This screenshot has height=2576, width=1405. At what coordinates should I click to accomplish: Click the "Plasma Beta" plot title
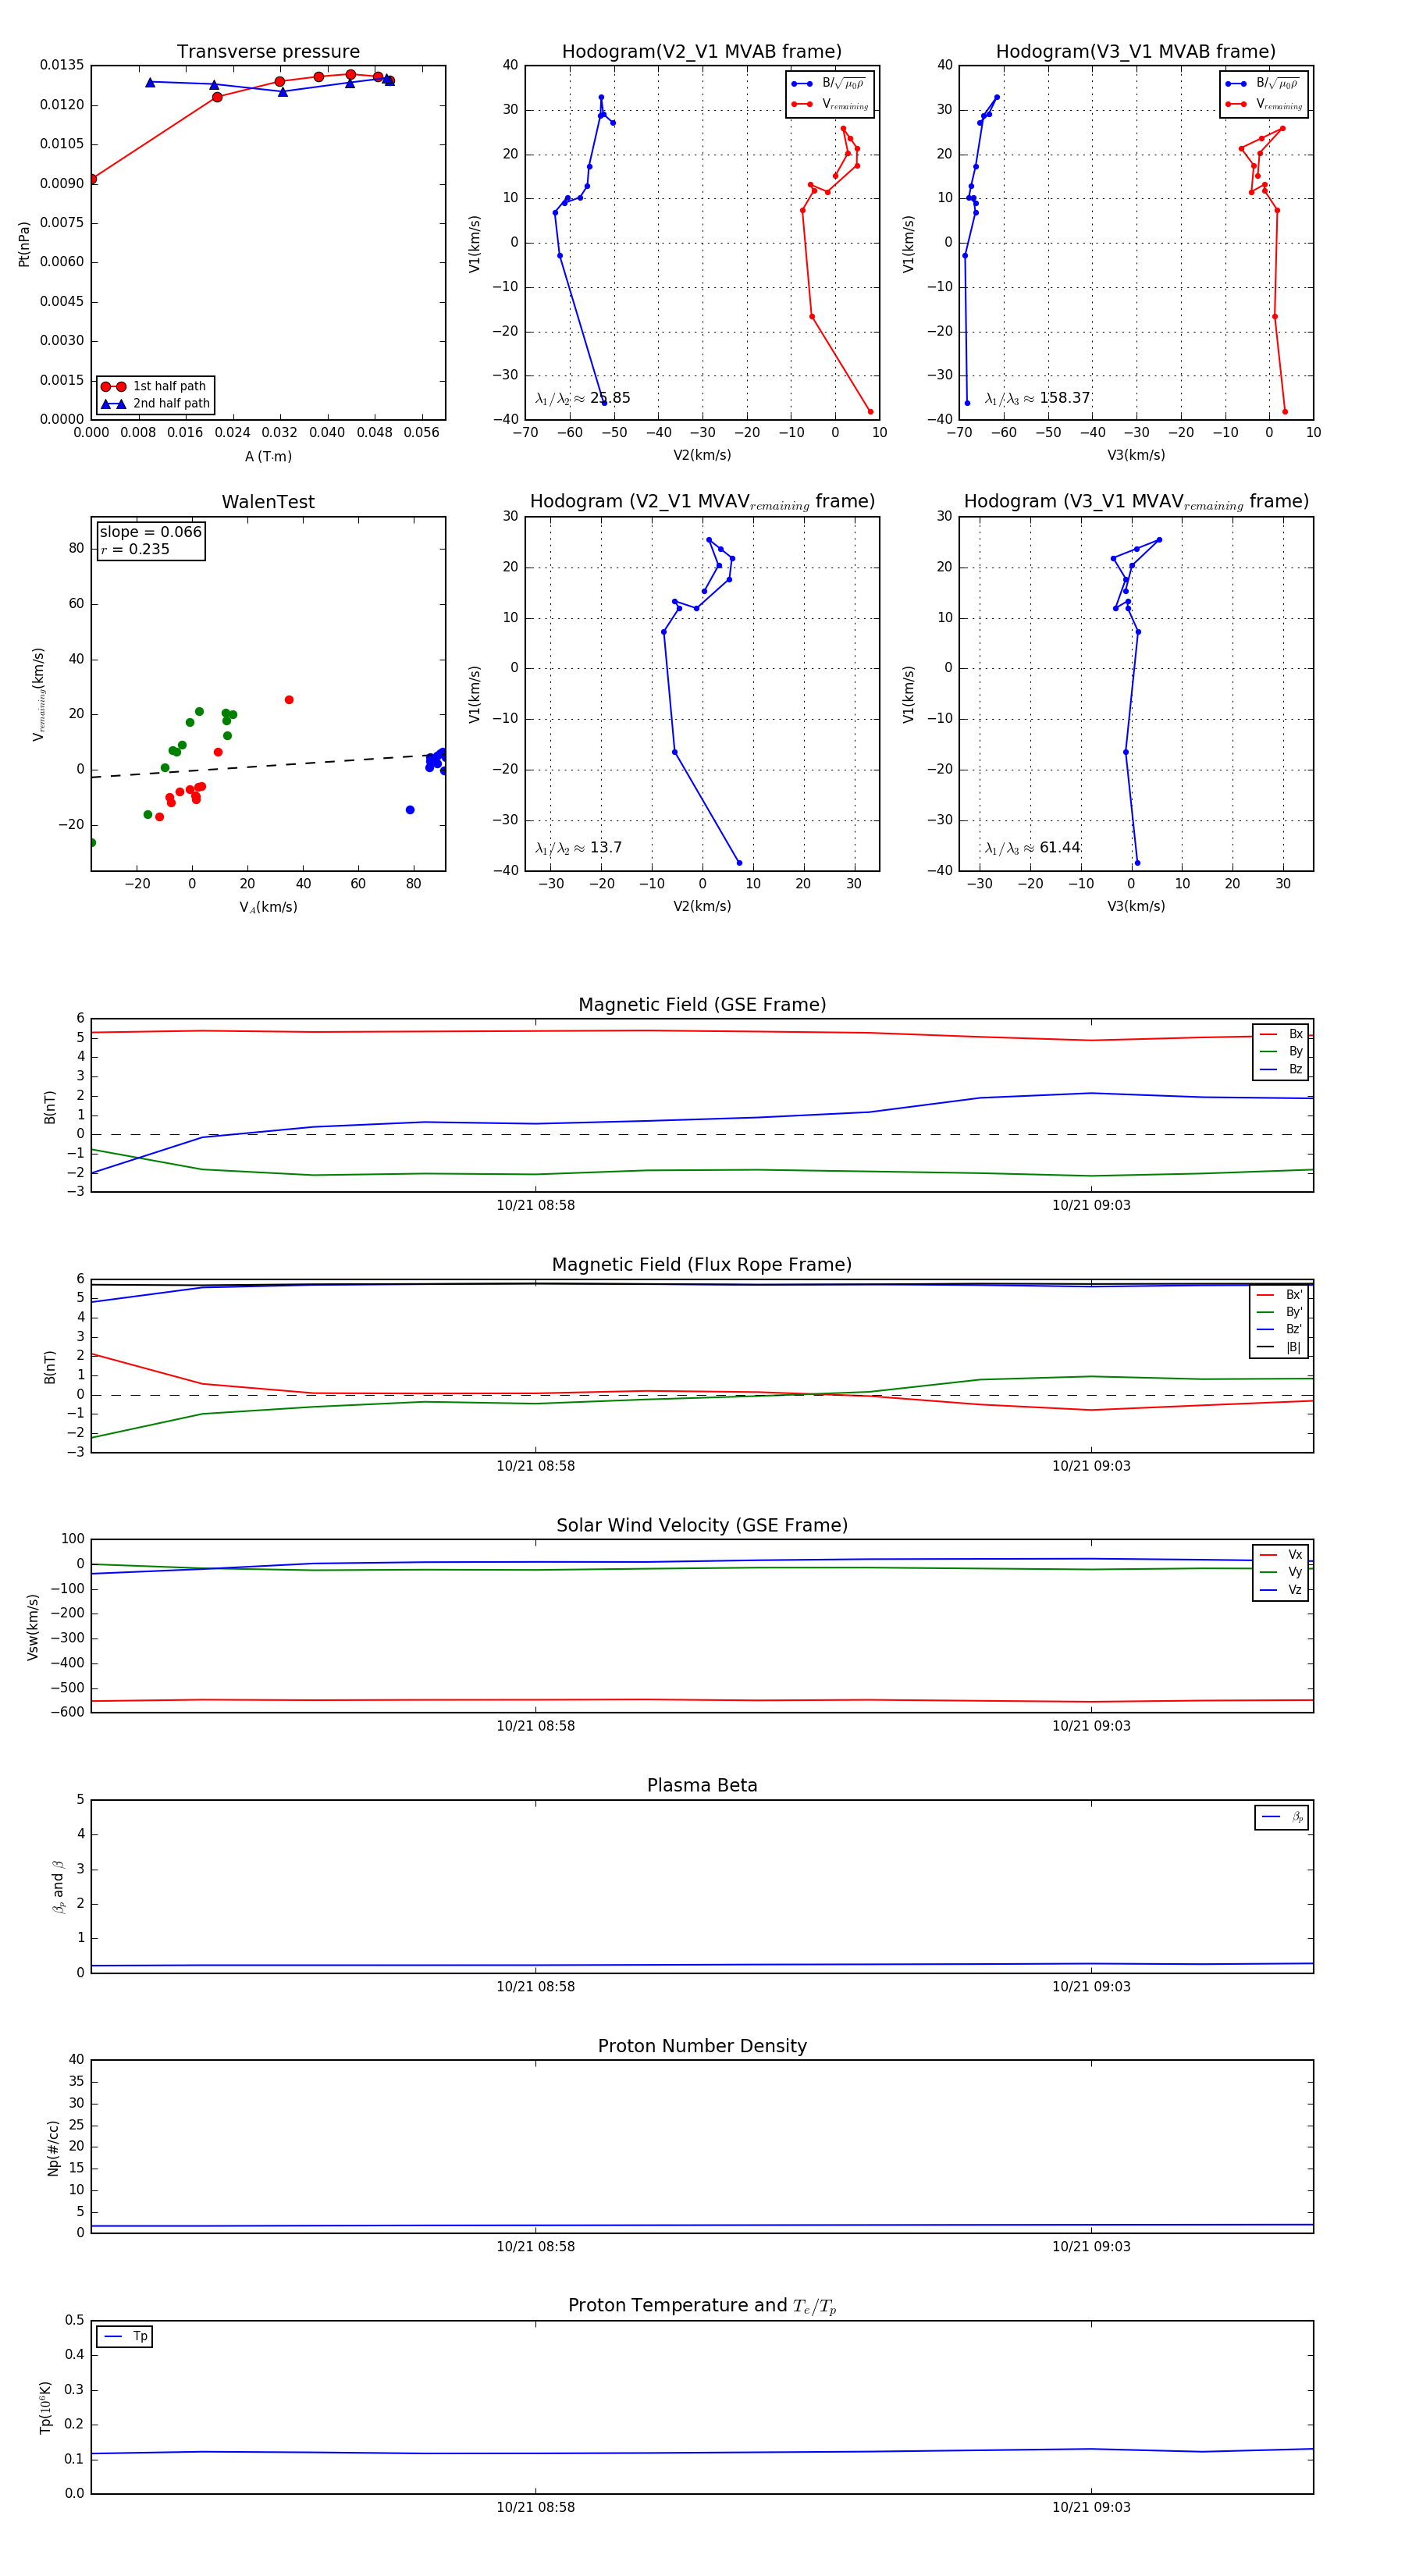point(702,1786)
